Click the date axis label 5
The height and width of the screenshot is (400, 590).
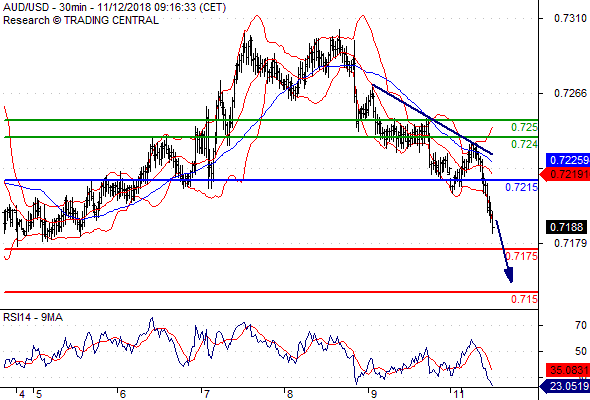39,394
